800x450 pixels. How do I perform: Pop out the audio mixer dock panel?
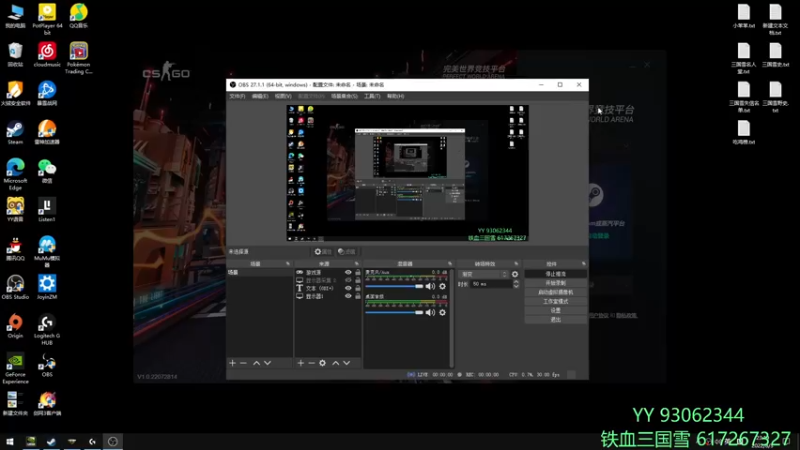[450, 264]
